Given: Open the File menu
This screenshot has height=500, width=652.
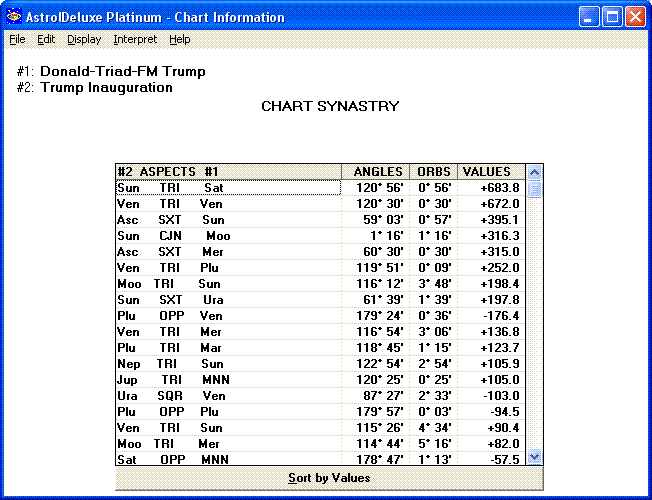Looking at the screenshot, I should tap(17, 40).
